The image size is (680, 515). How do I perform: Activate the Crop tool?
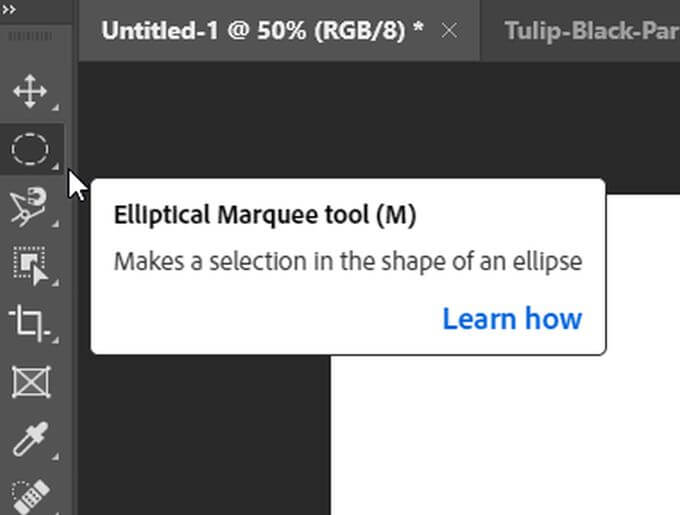click(29, 322)
